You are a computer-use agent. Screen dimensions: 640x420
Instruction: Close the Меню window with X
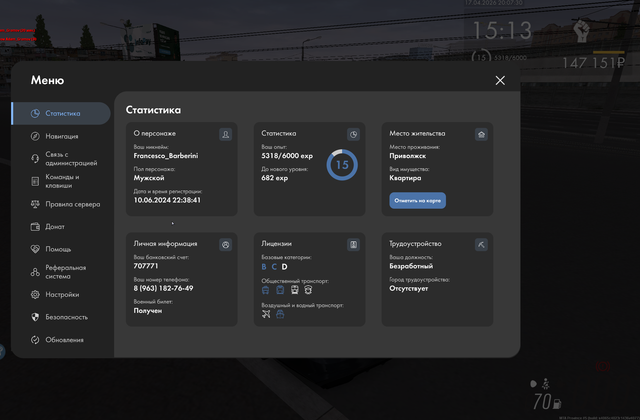click(x=500, y=80)
